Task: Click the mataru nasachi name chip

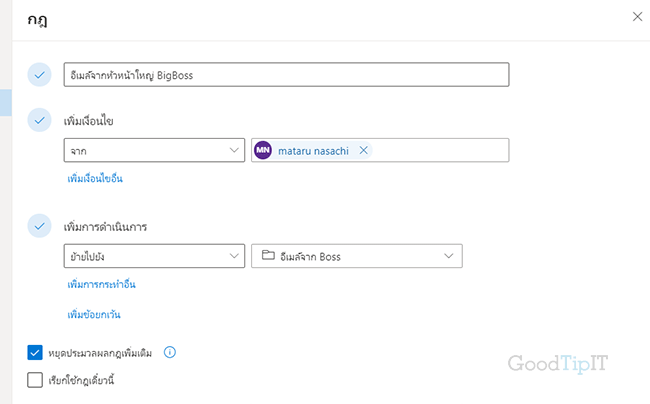Action: point(313,150)
